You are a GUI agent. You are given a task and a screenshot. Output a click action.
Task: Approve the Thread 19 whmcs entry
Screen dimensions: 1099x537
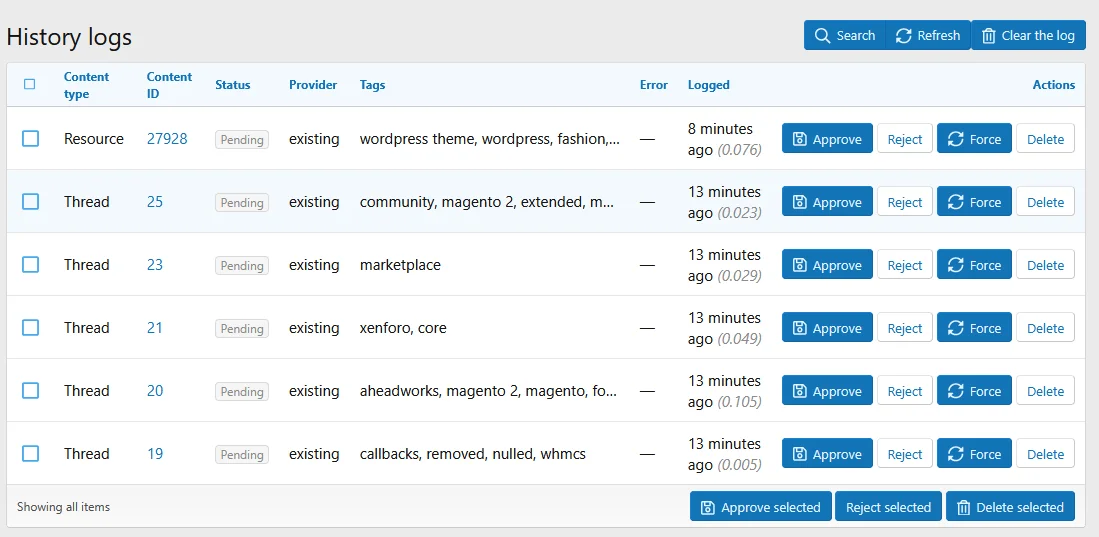pyautogui.click(x=827, y=454)
